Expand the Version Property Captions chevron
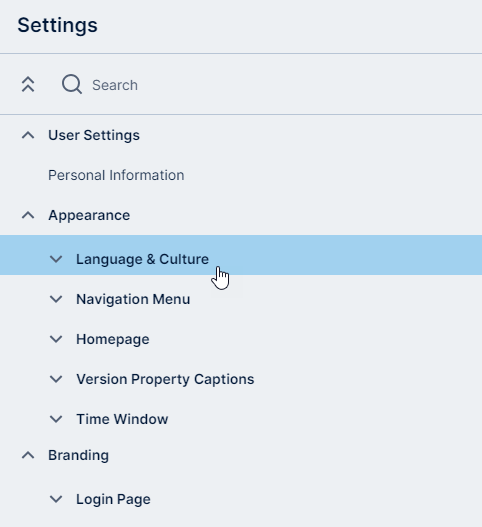Viewport: 482px width, 527px height. (x=56, y=379)
